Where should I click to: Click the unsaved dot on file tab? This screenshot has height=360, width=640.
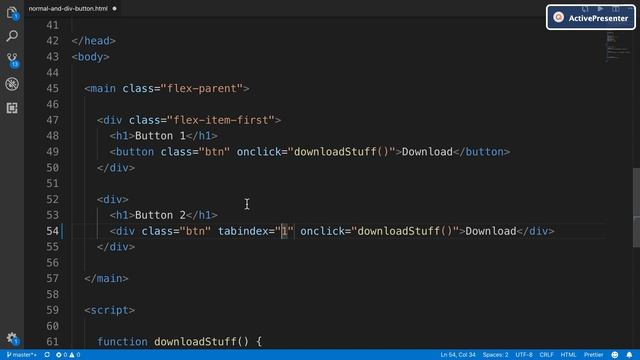click(x=114, y=8)
